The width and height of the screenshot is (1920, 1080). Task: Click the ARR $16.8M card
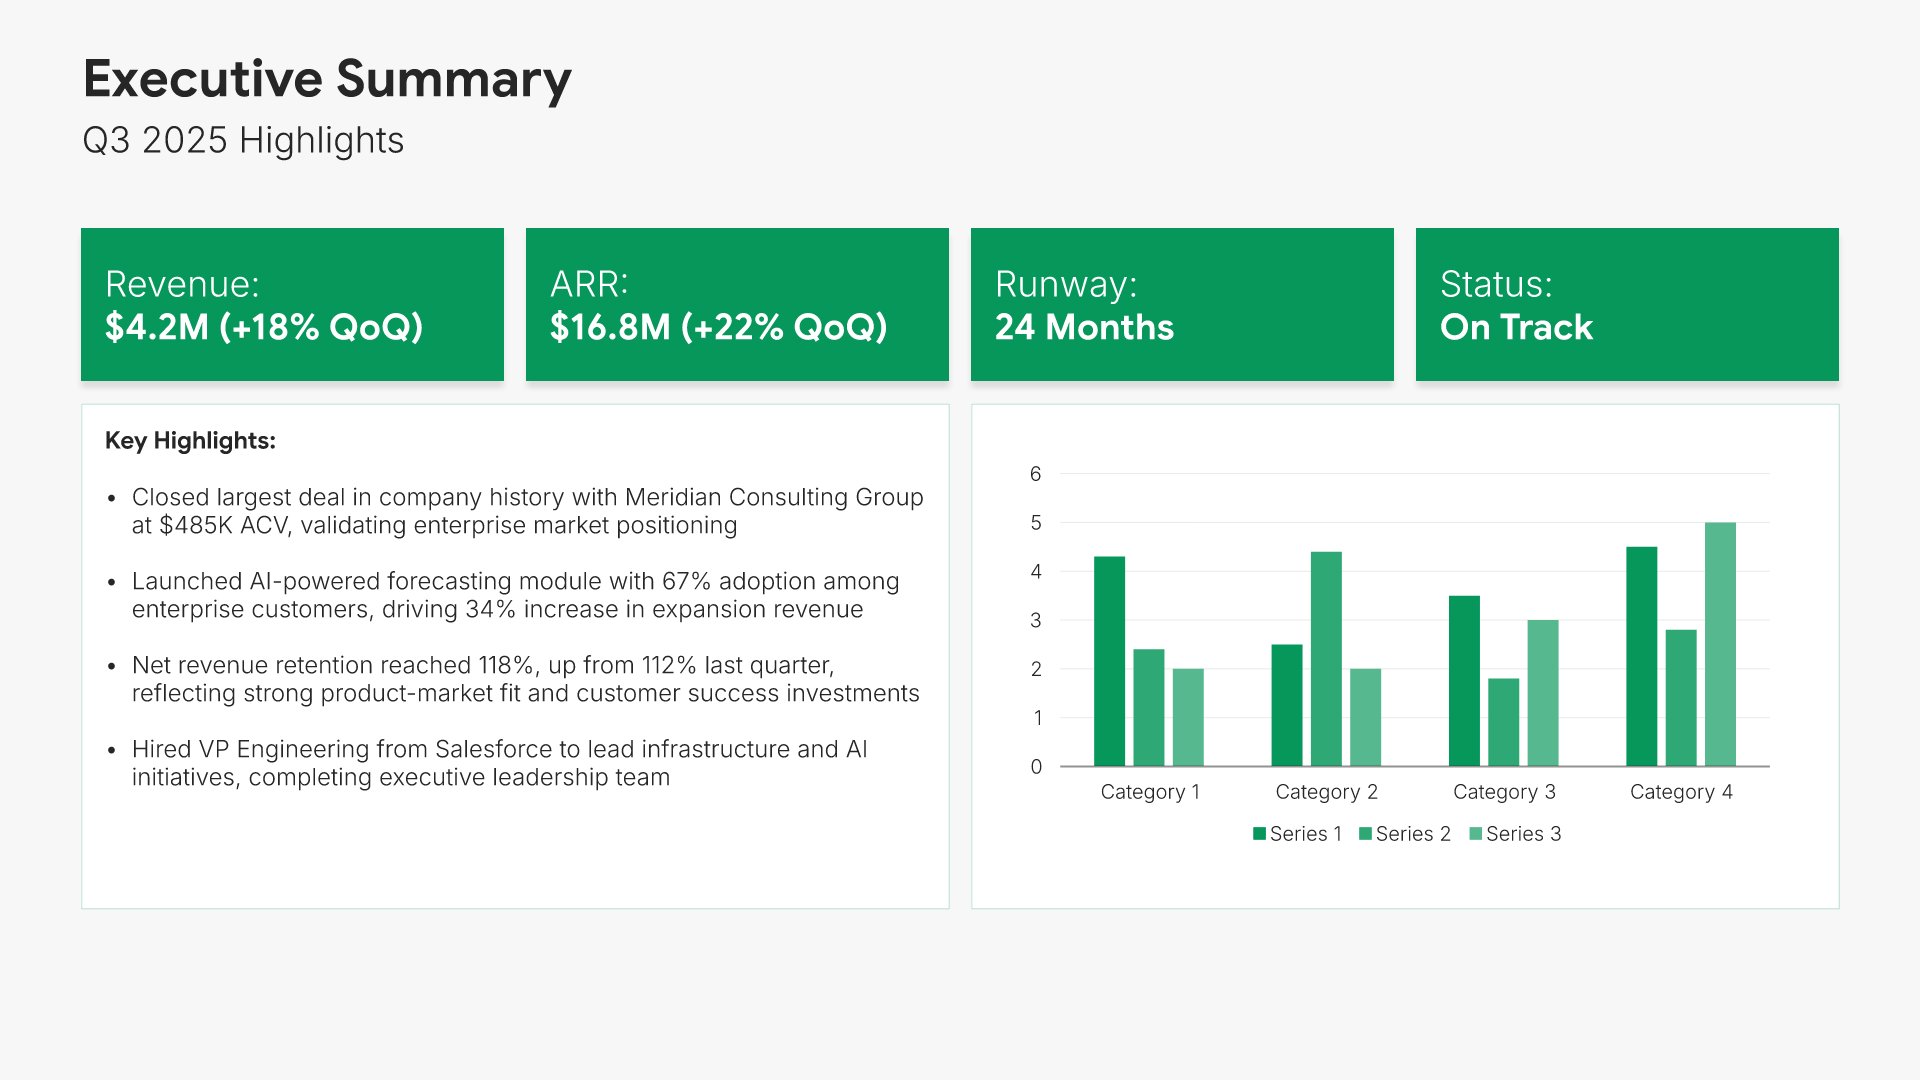737,305
